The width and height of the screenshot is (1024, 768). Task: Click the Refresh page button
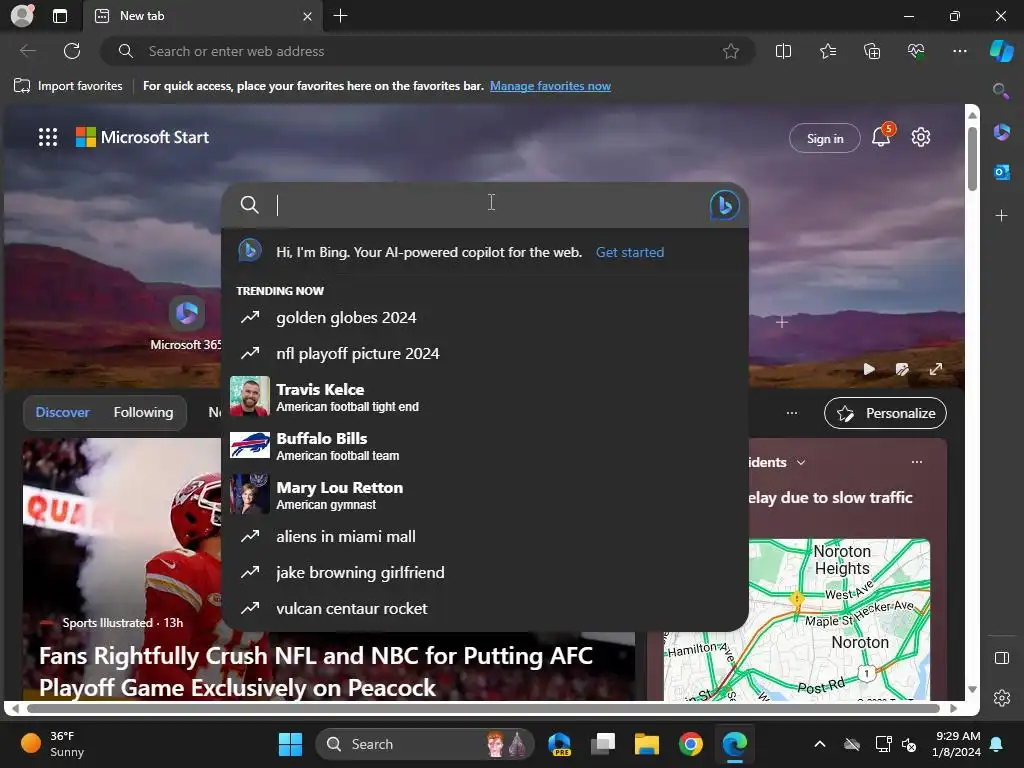72,51
